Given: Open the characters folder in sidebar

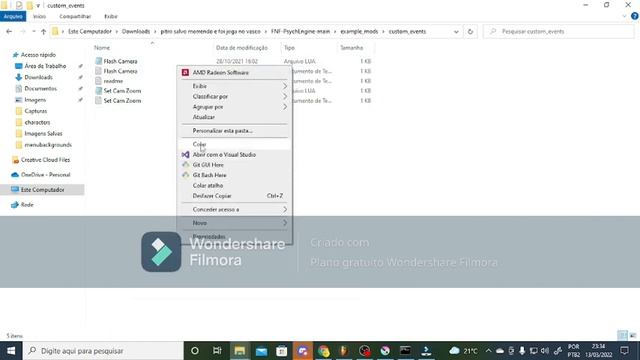Looking at the screenshot, I should click(37, 122).
